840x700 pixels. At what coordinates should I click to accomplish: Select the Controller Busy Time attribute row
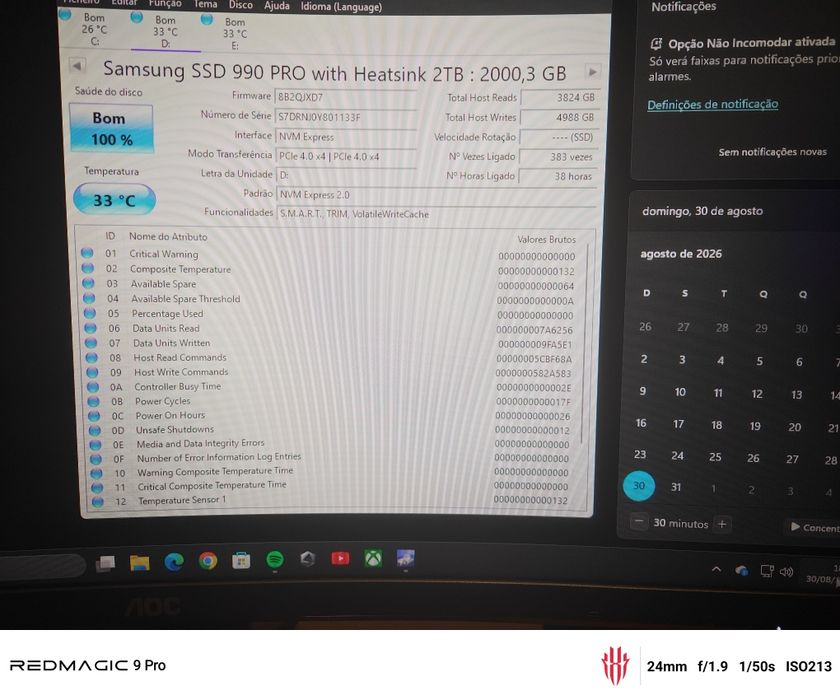click(x=329, y=387)
